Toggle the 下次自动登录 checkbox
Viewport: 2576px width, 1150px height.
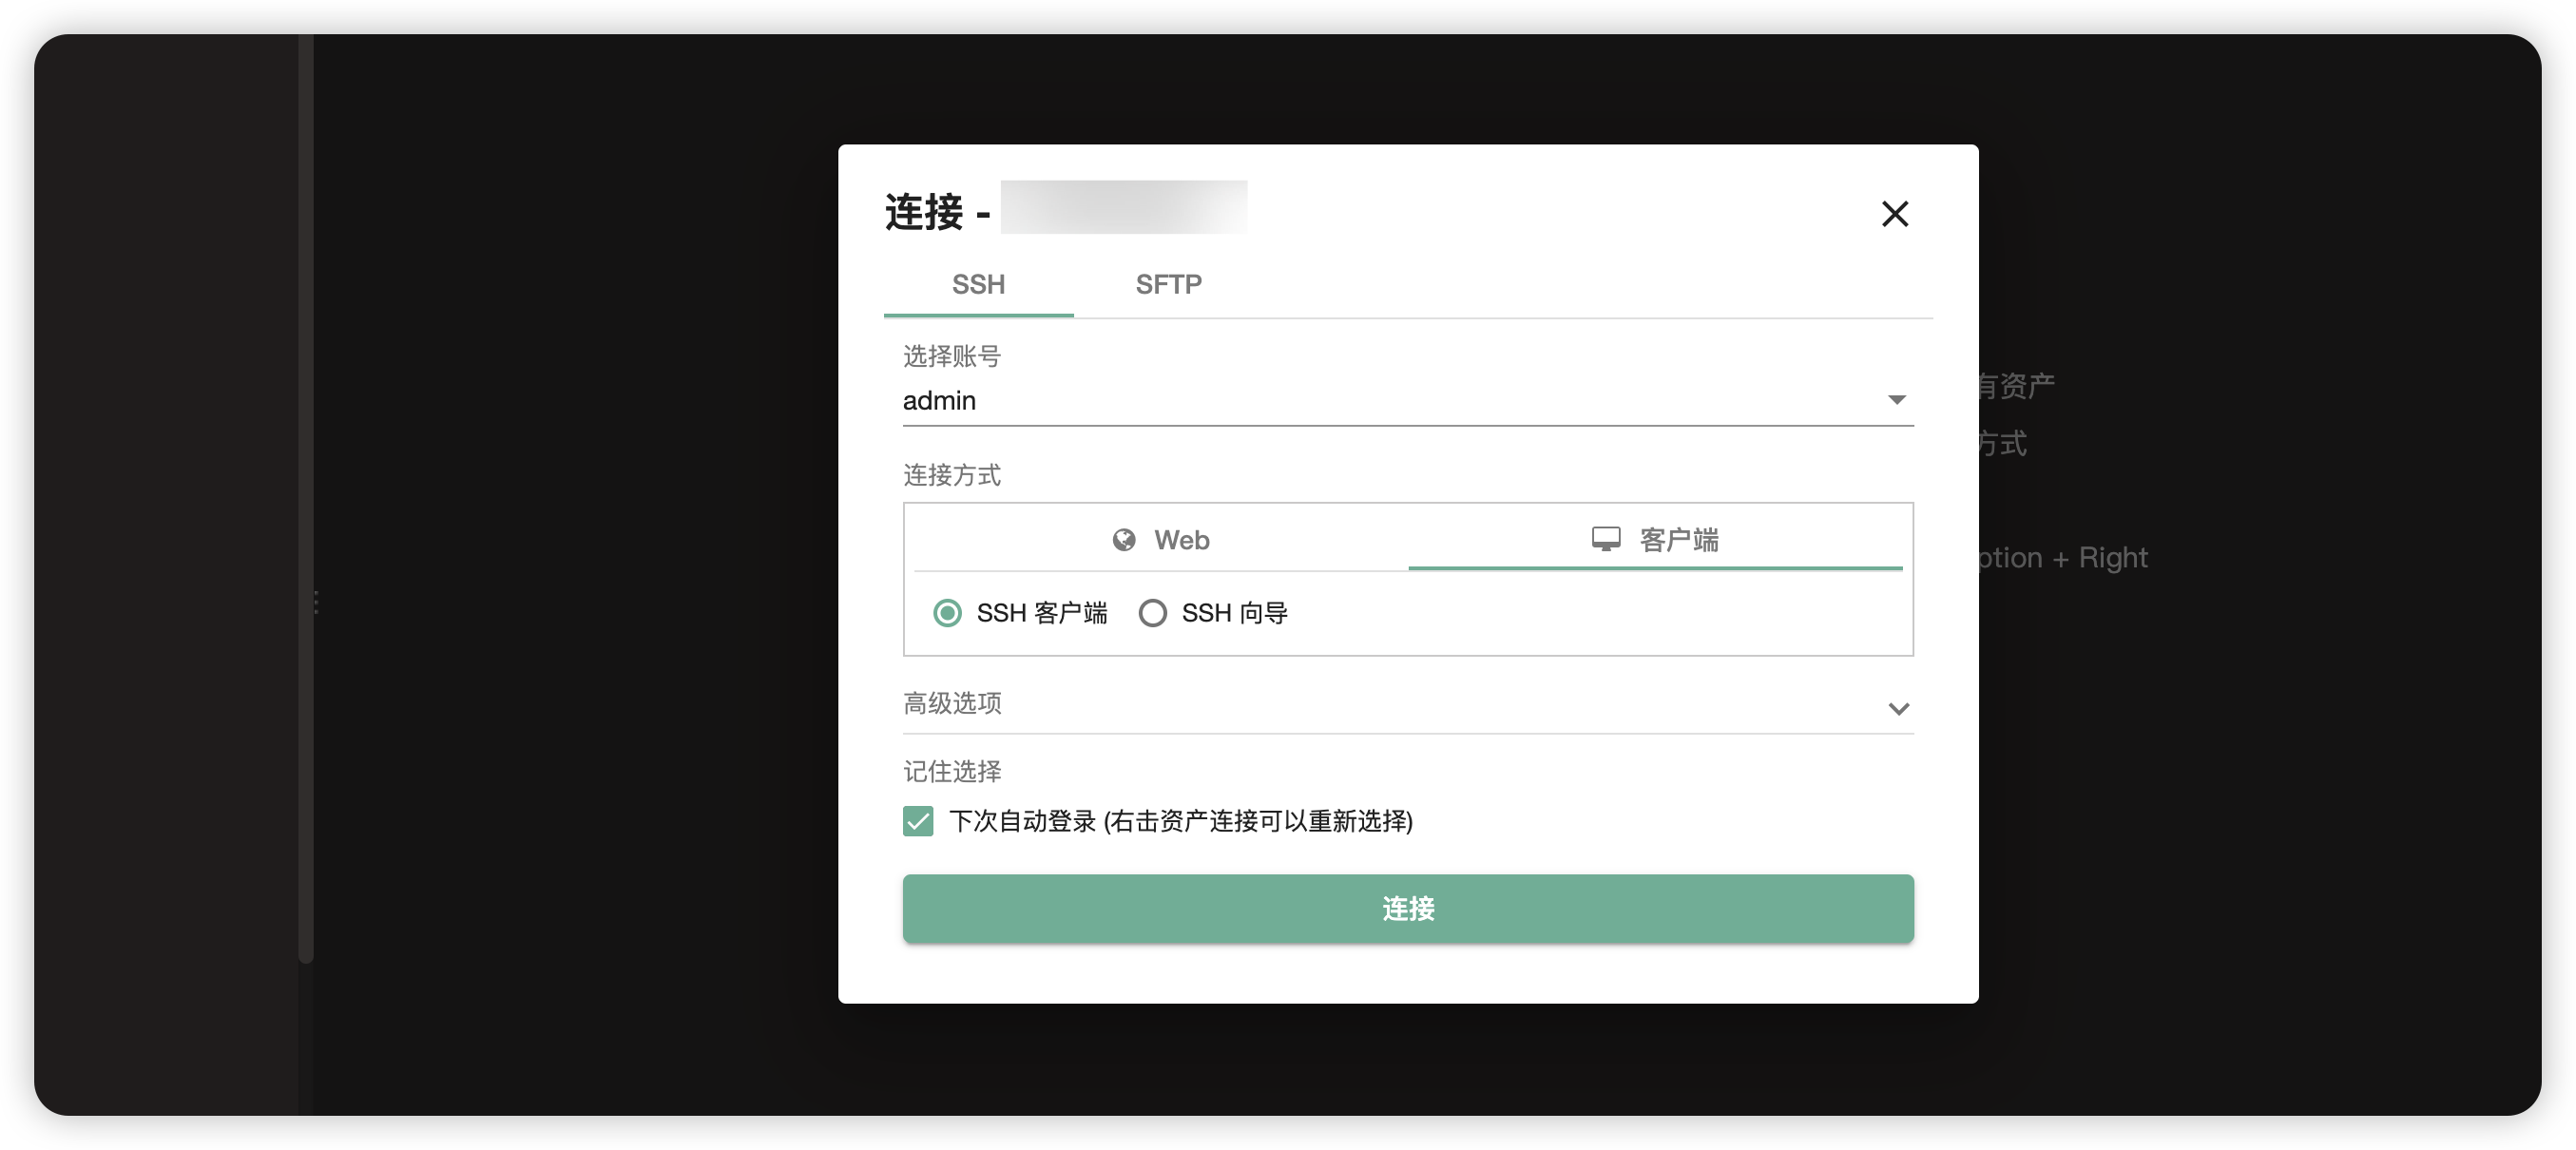918,821
